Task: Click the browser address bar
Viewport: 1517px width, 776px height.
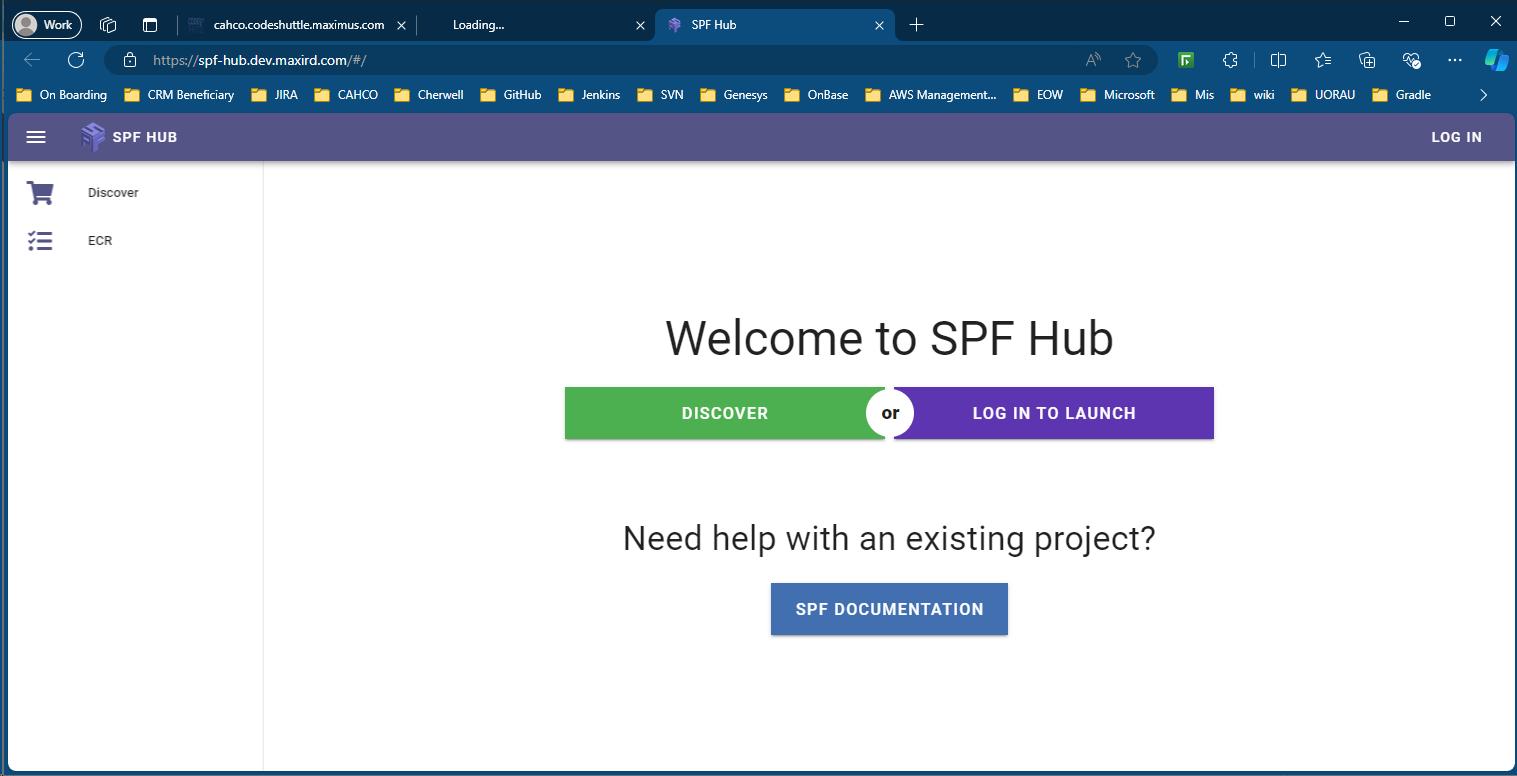Action: pyautogui.click(x=600, y=60)
